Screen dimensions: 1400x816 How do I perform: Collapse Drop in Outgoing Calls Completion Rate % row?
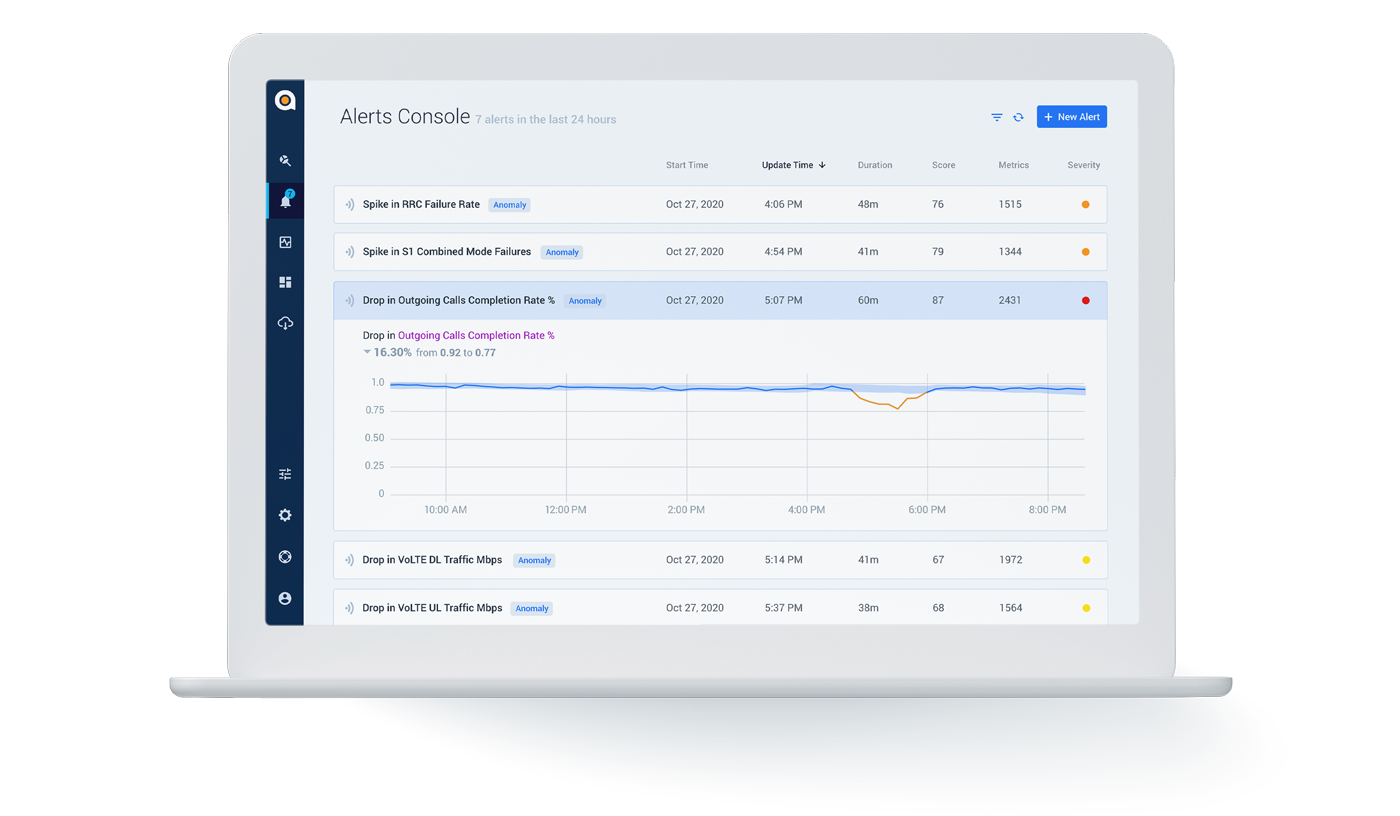(720, 300)
